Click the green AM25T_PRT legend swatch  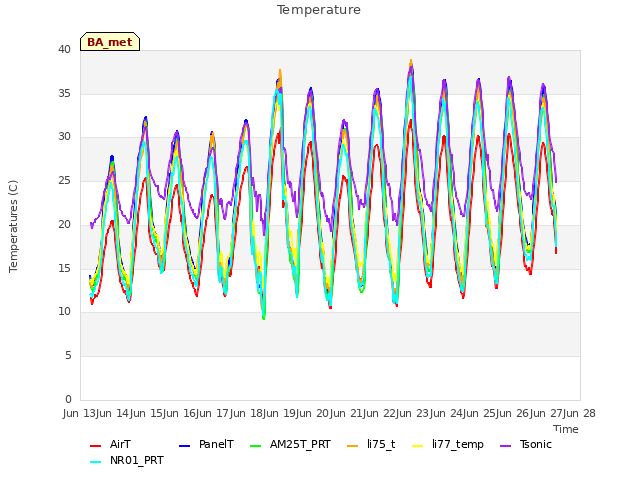[x=256, y=446]
